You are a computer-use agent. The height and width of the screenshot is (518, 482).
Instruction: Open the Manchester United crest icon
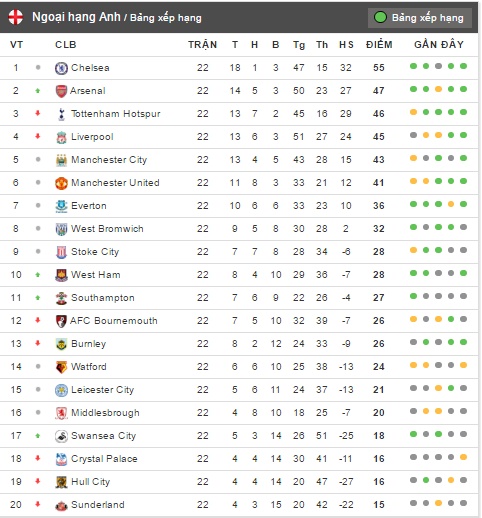point(61,183)
